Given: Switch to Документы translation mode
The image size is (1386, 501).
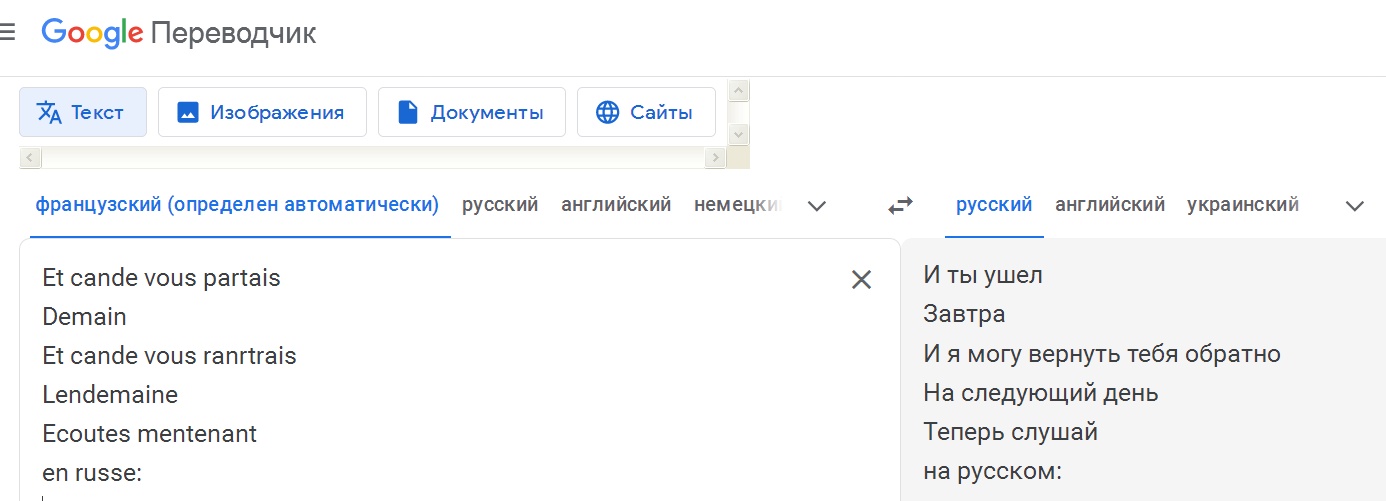Looking at the screenshot, I should pos(471,112).
